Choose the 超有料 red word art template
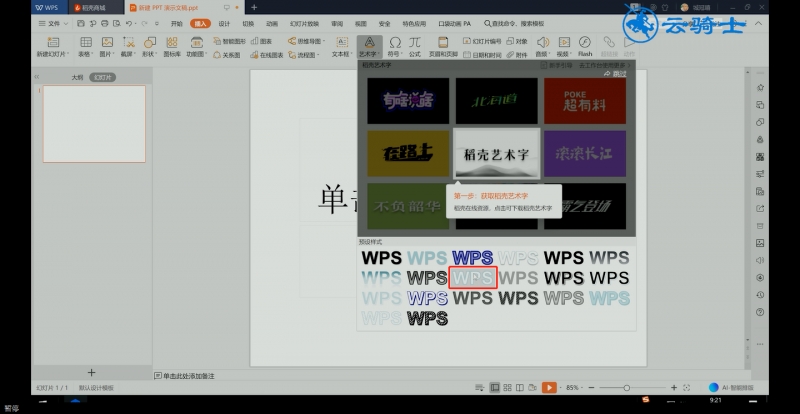 585,101
